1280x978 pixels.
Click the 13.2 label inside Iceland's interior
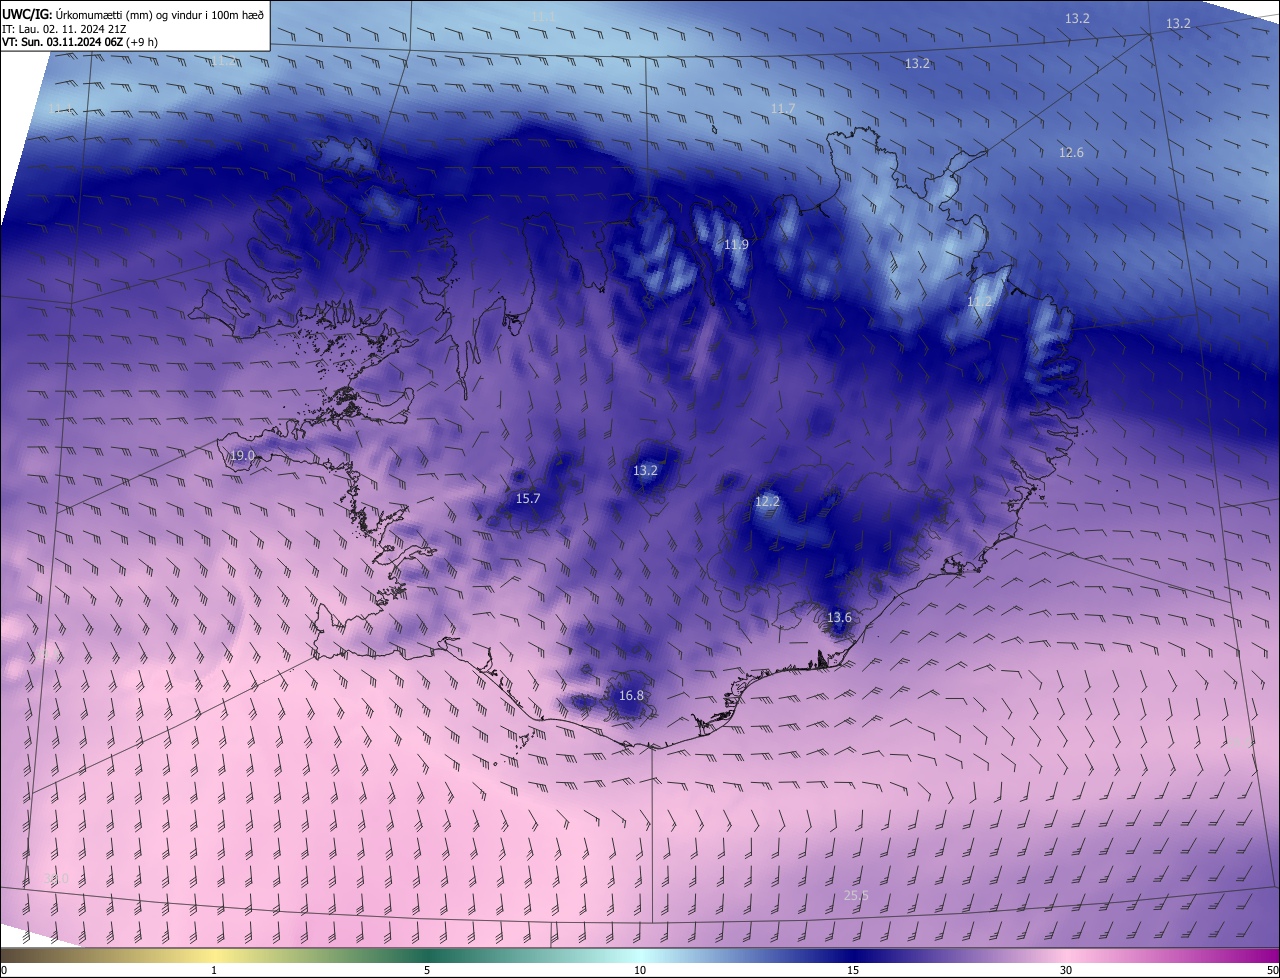pyautogui.click(x=645, y=470)
